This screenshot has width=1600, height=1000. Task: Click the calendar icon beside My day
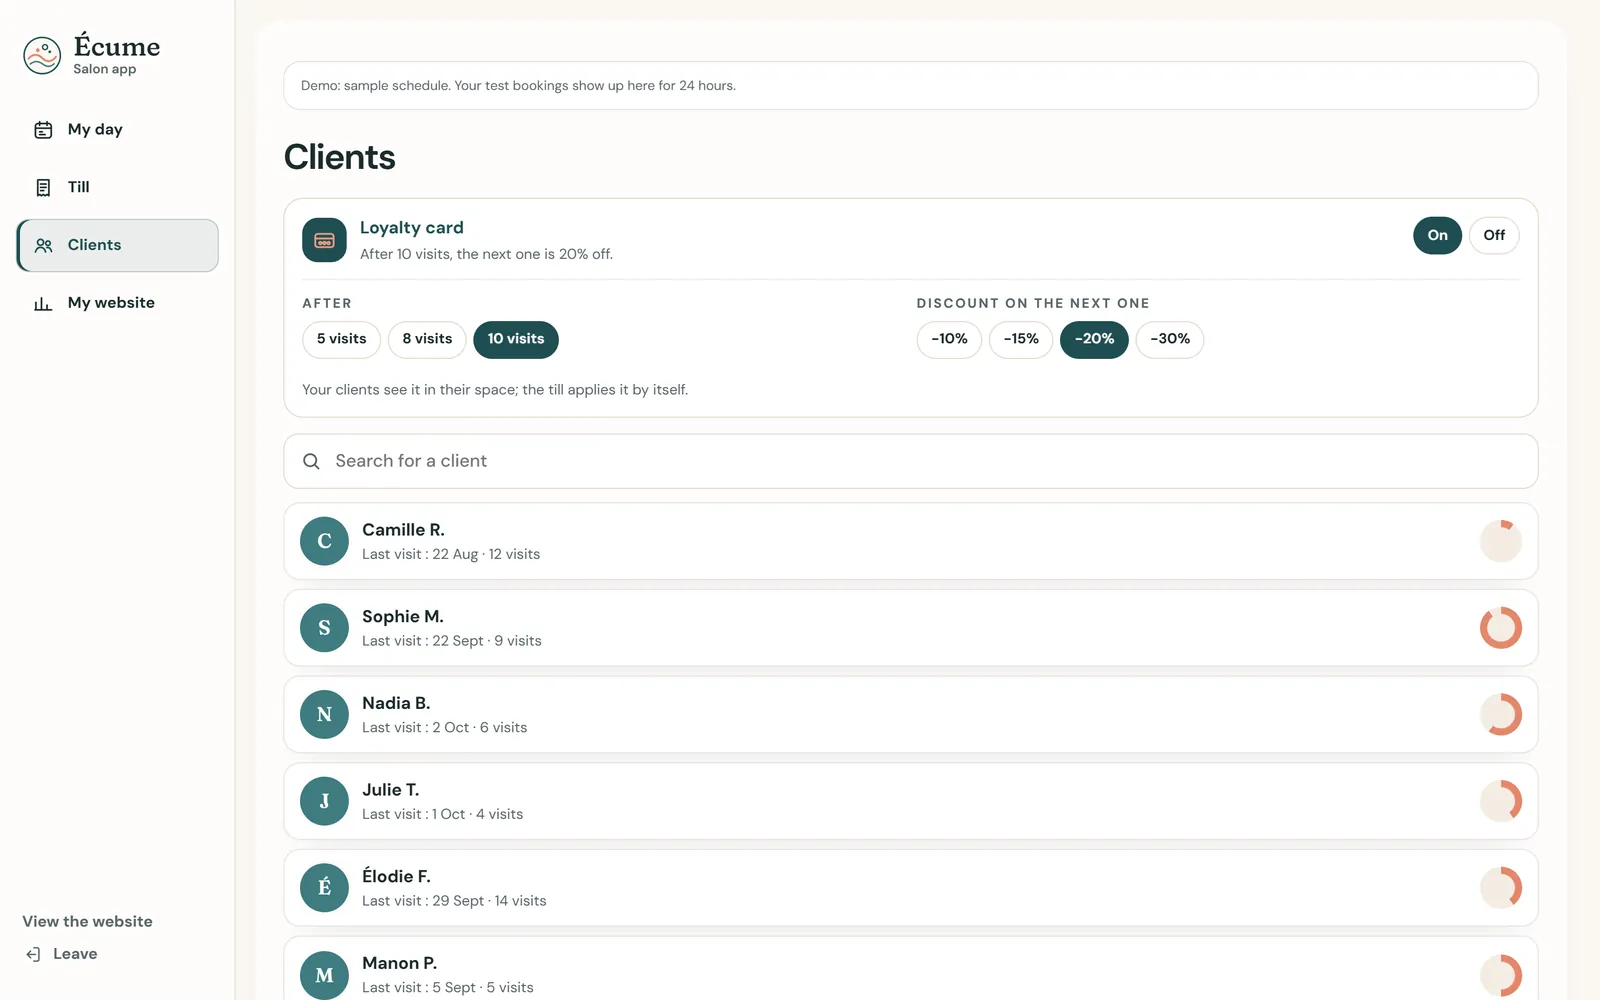[43, 130]
